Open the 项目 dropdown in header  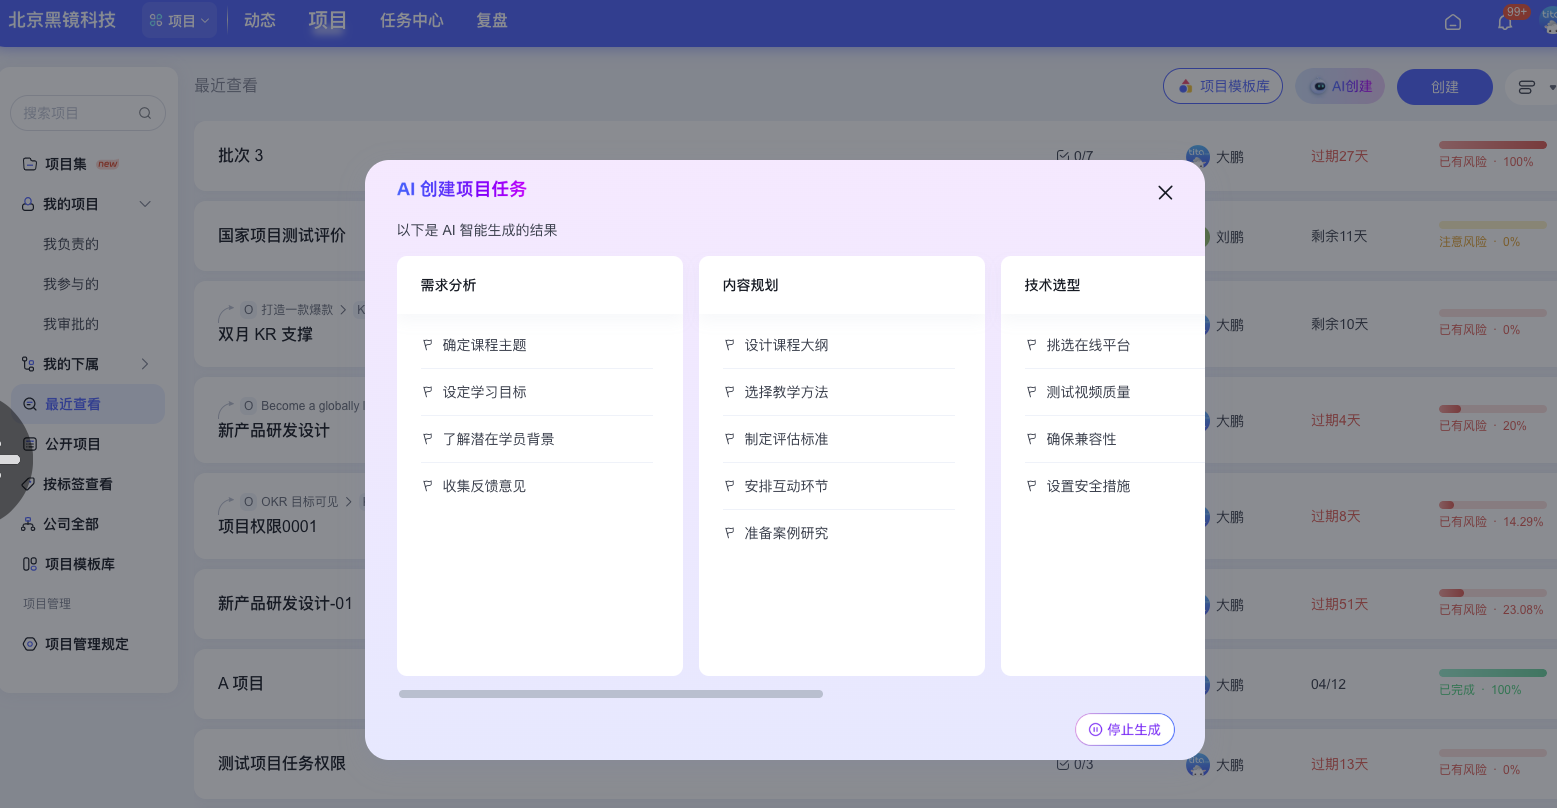(180, 20)
